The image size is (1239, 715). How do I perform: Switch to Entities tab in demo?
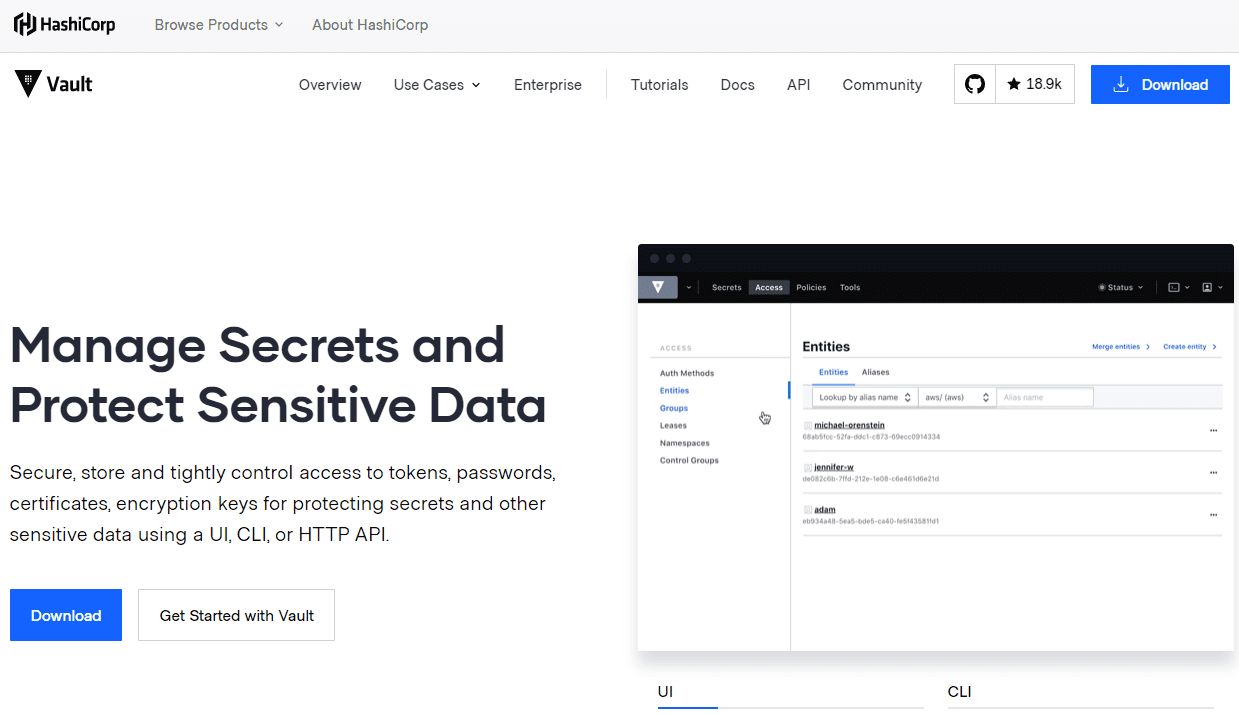[x=833, y=372]
